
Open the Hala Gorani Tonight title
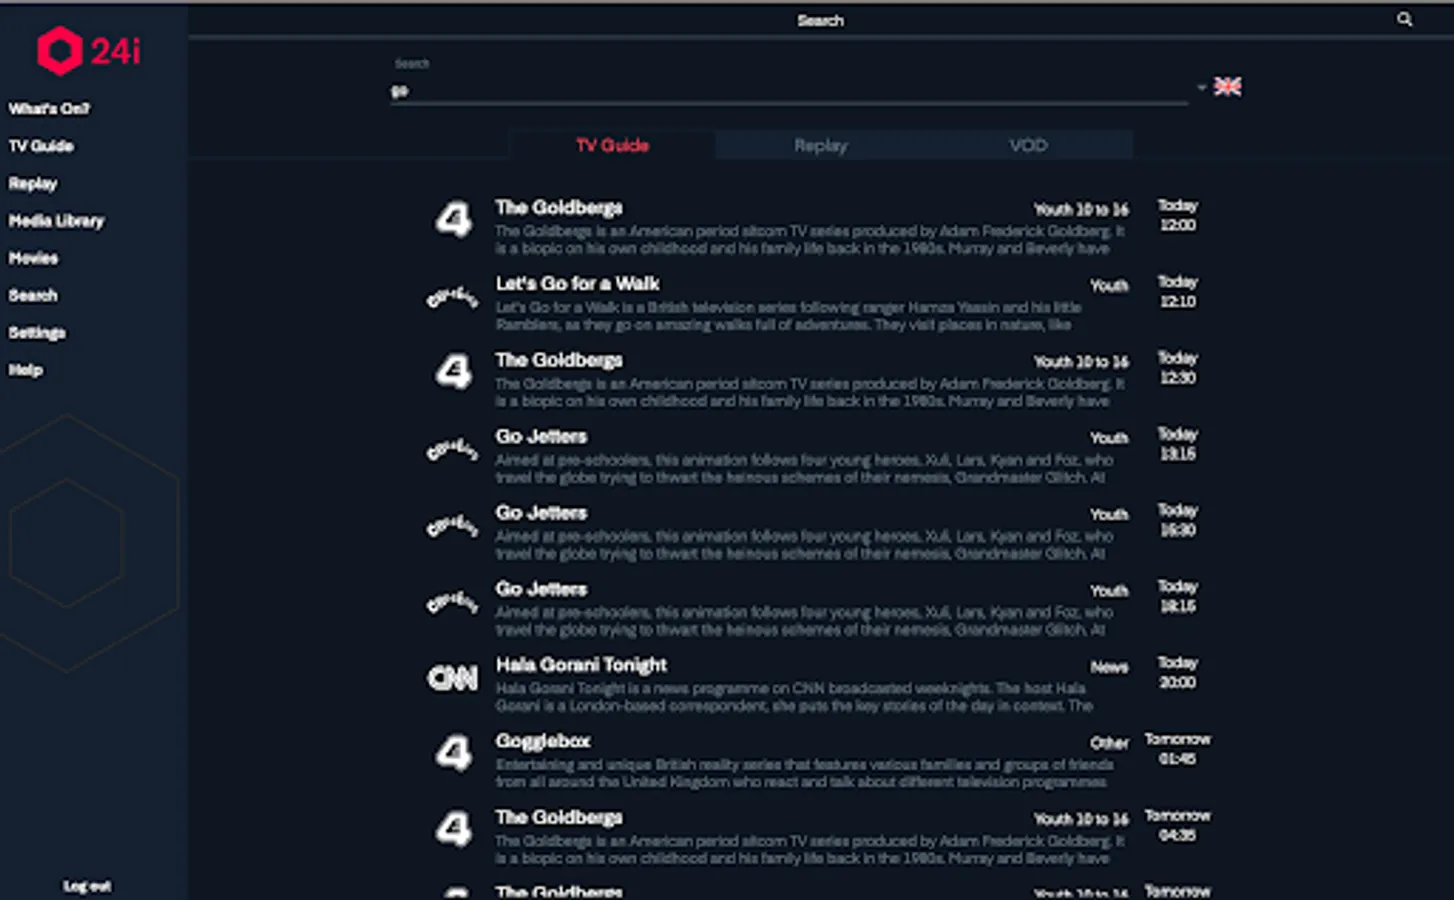(x=581, y=665)
